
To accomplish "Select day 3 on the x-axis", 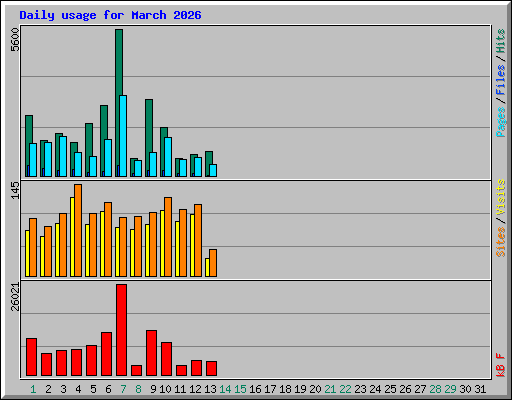I will click(63, 389).
